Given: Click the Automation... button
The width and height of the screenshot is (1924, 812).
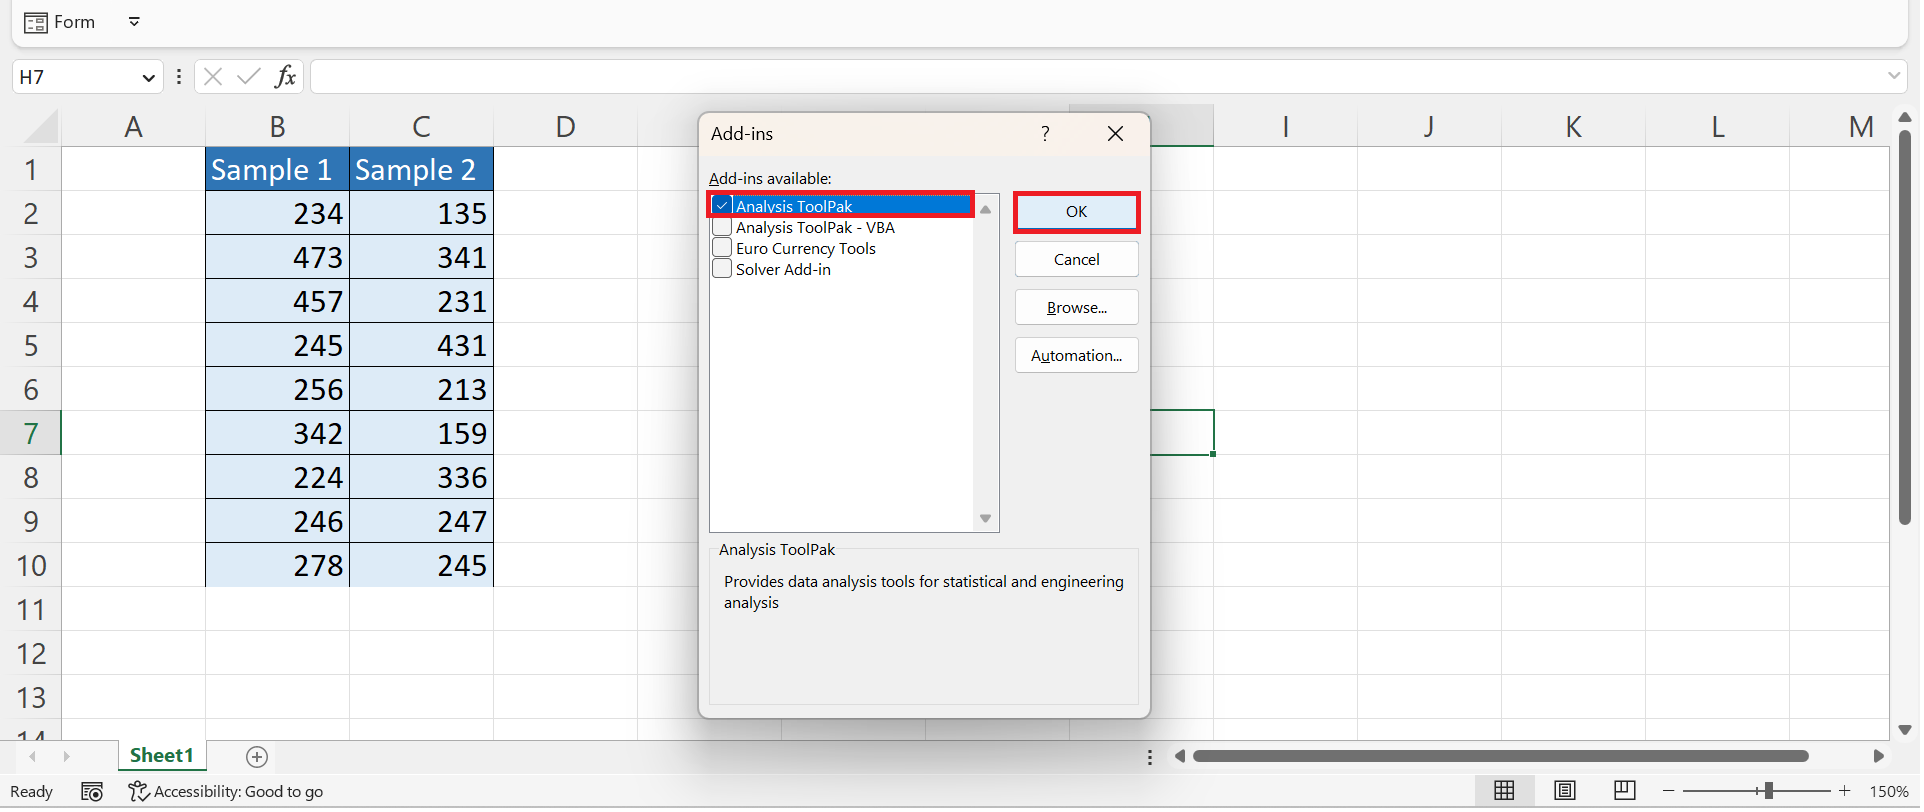Looking at the screenshot, I should pyautogui.click(x=1076, y=356).
